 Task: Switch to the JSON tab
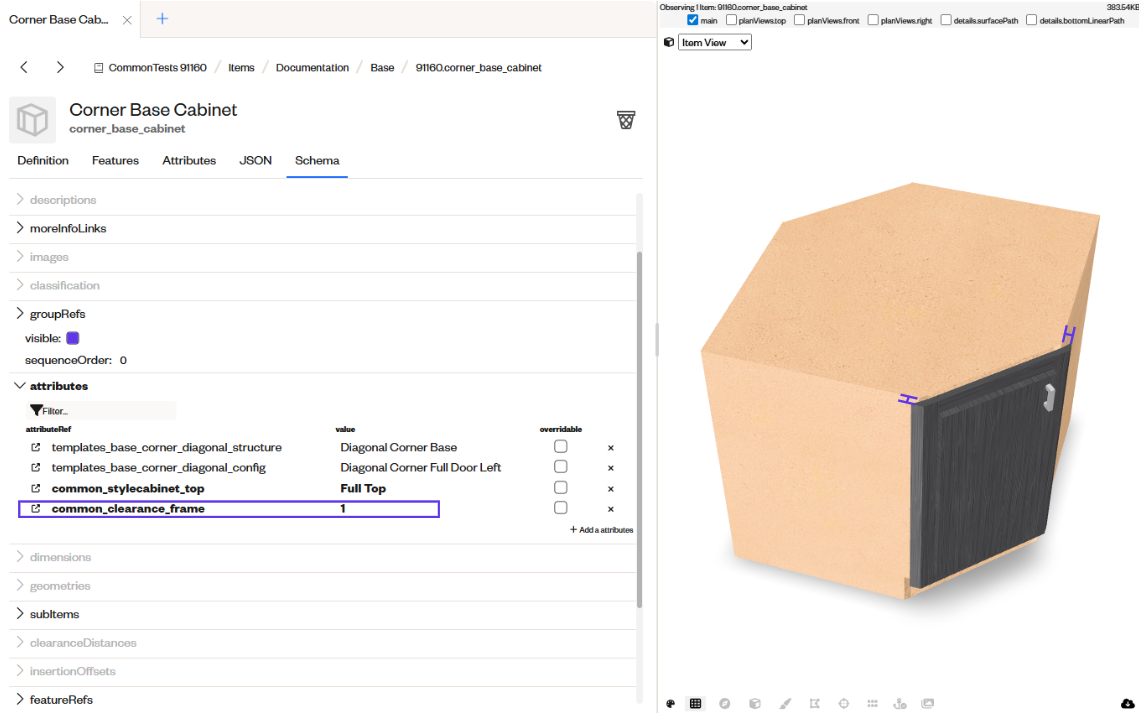[256, 160]
